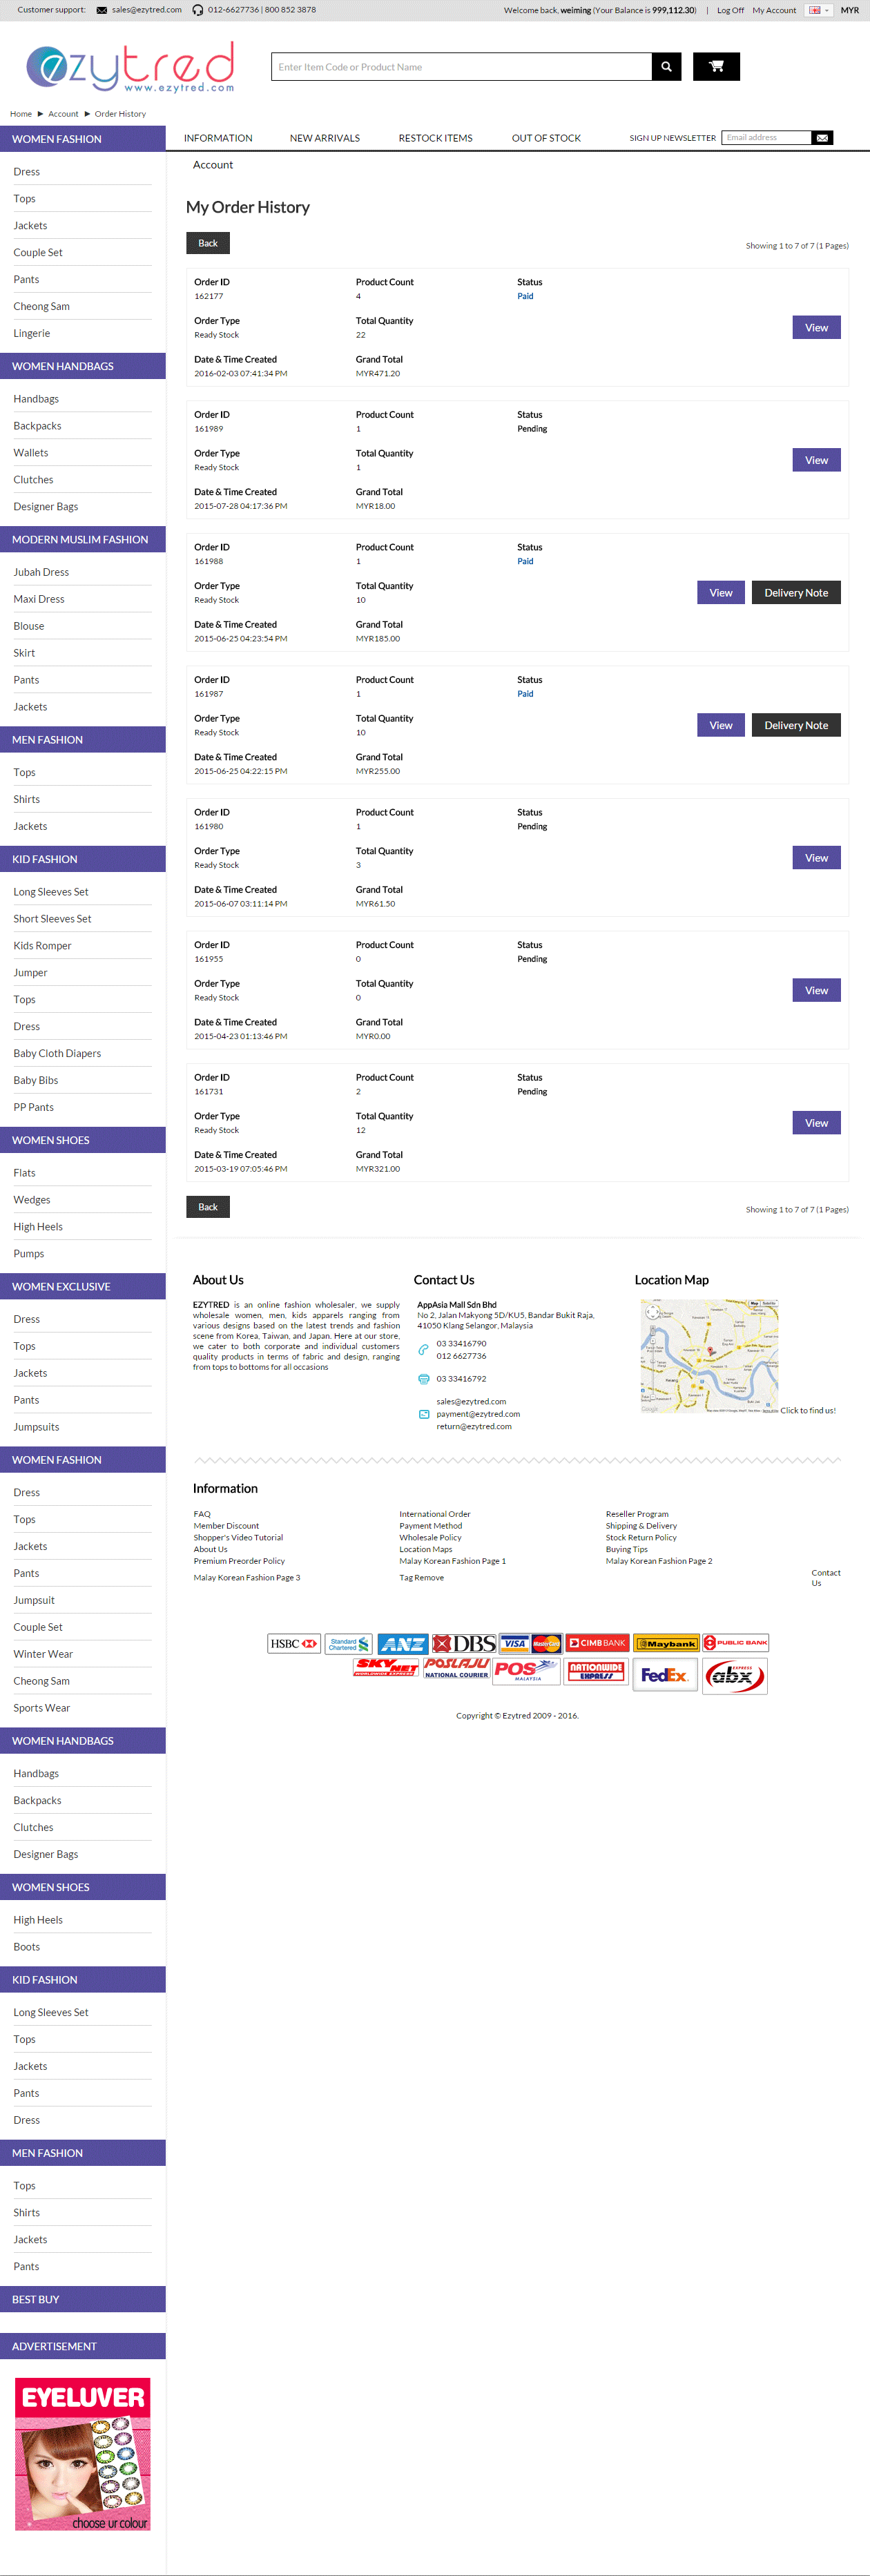
Task: Click into the product search field
Action: click(x=461, y=67)
